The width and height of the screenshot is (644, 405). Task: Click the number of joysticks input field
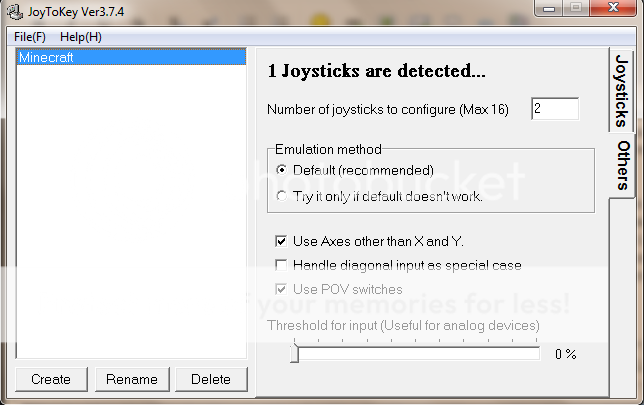point(554,109)
